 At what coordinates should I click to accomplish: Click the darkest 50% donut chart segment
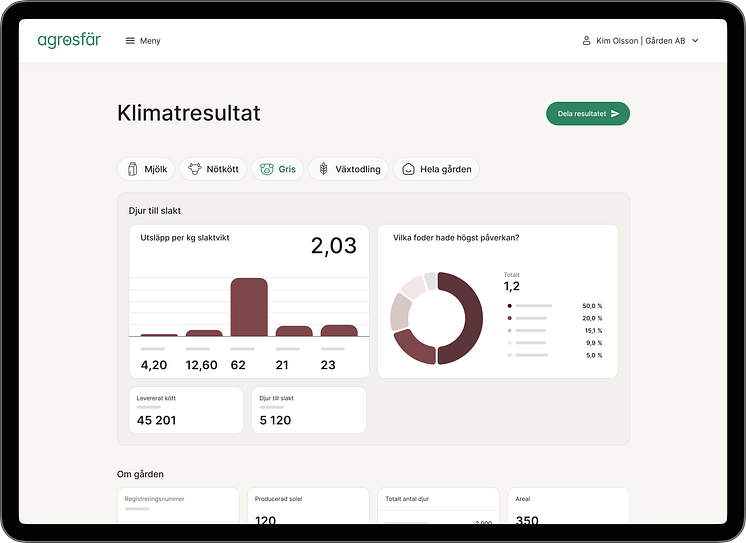coord(466,318)
